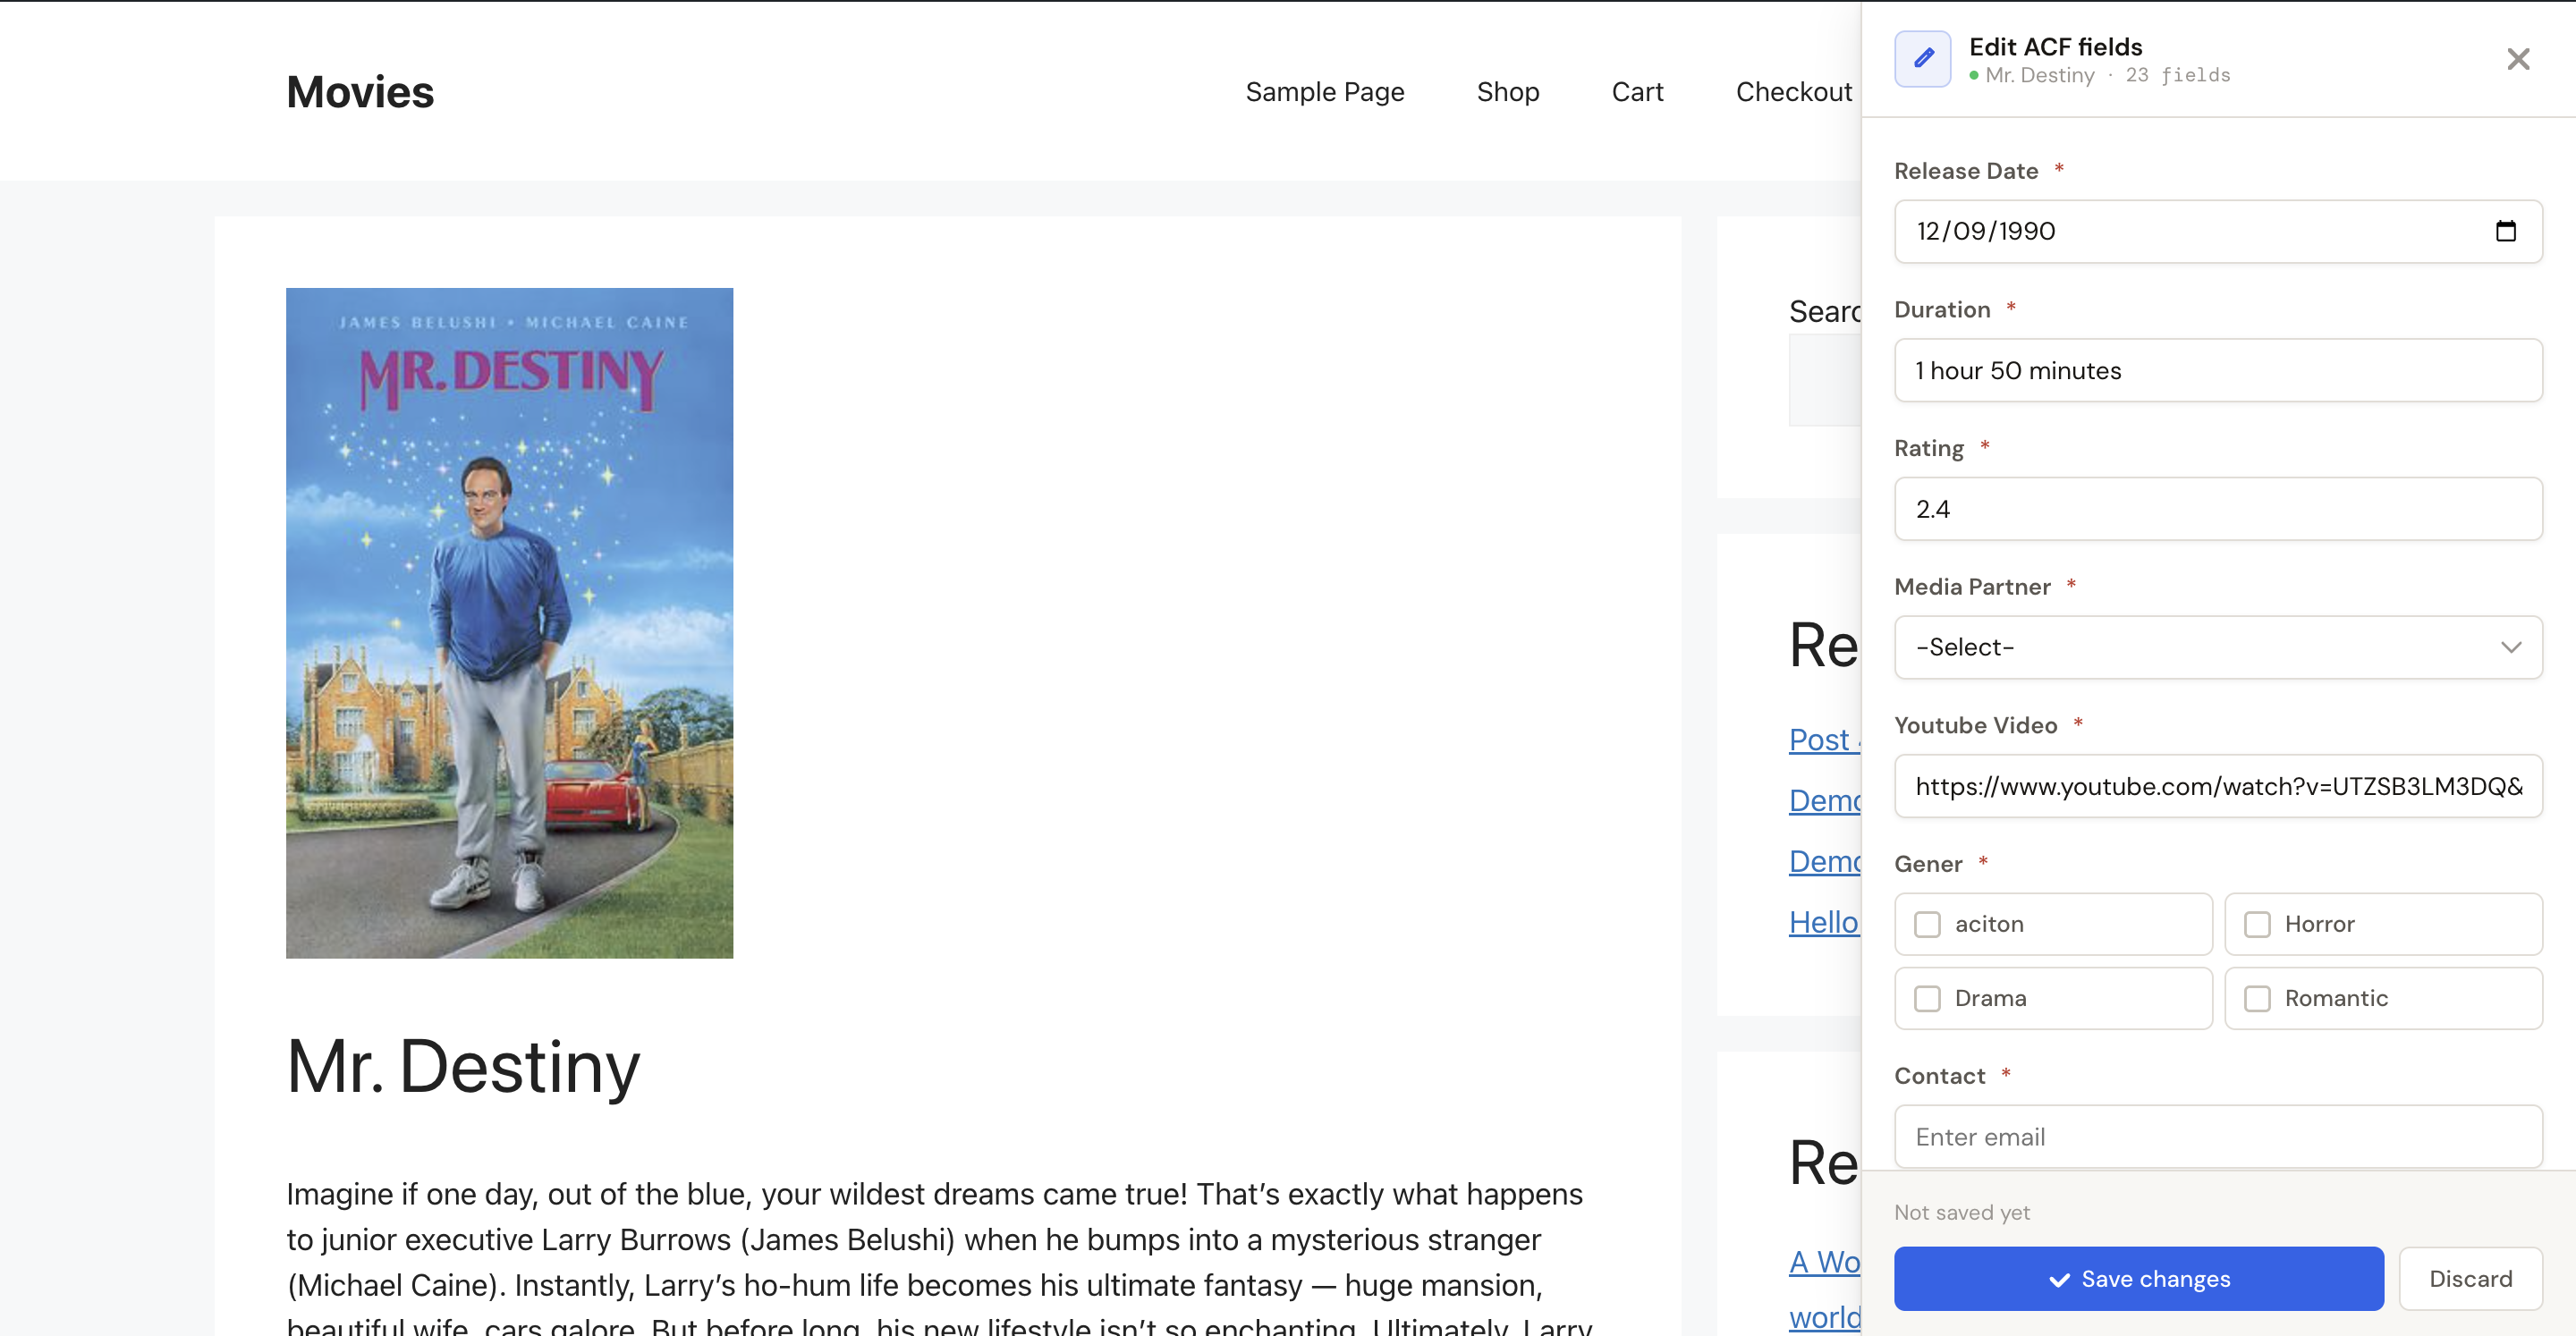Open the Post link in sidebar
Image resolution: width=2576 pixels, height=1336 pixels.
[x=1823, y=740]
